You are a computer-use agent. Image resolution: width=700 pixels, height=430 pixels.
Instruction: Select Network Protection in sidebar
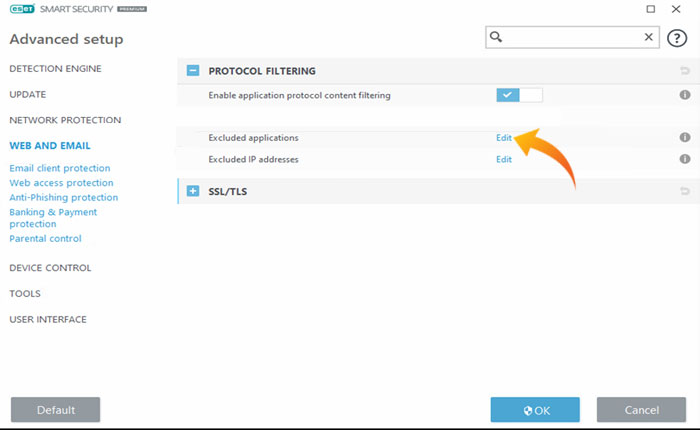click(x=65, y=120)
